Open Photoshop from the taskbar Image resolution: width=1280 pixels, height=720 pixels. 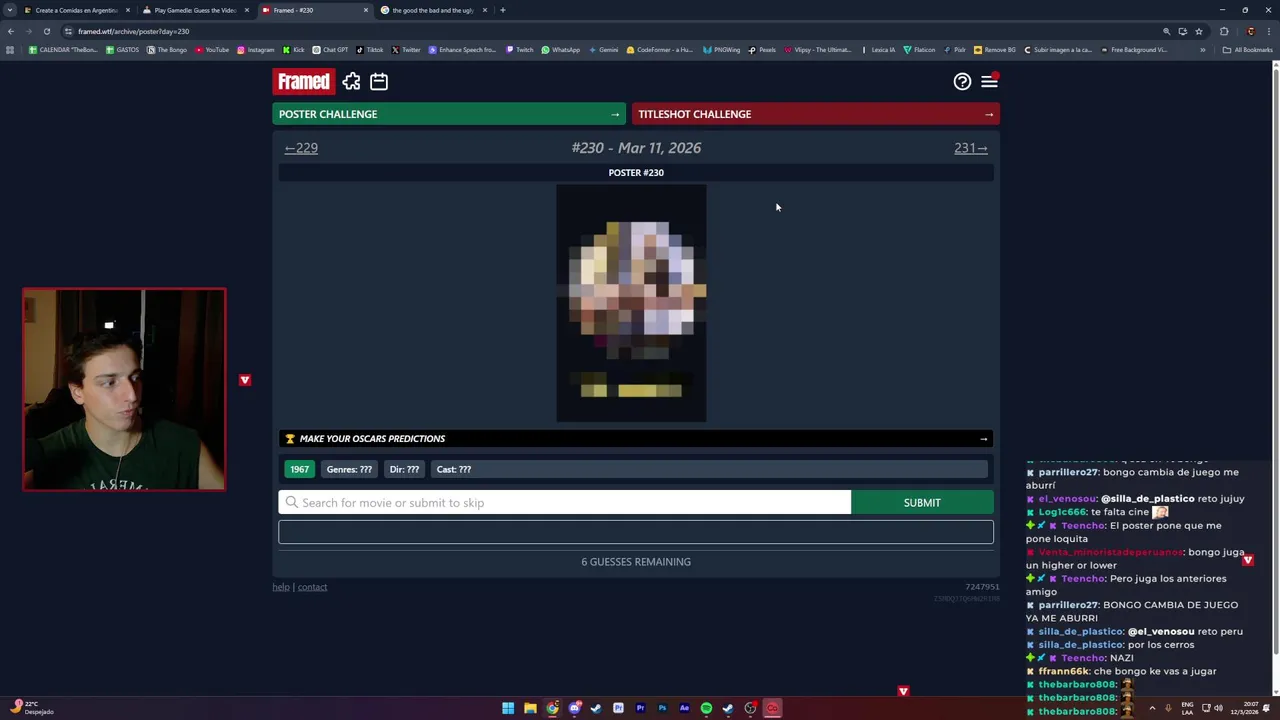point(662,708)
